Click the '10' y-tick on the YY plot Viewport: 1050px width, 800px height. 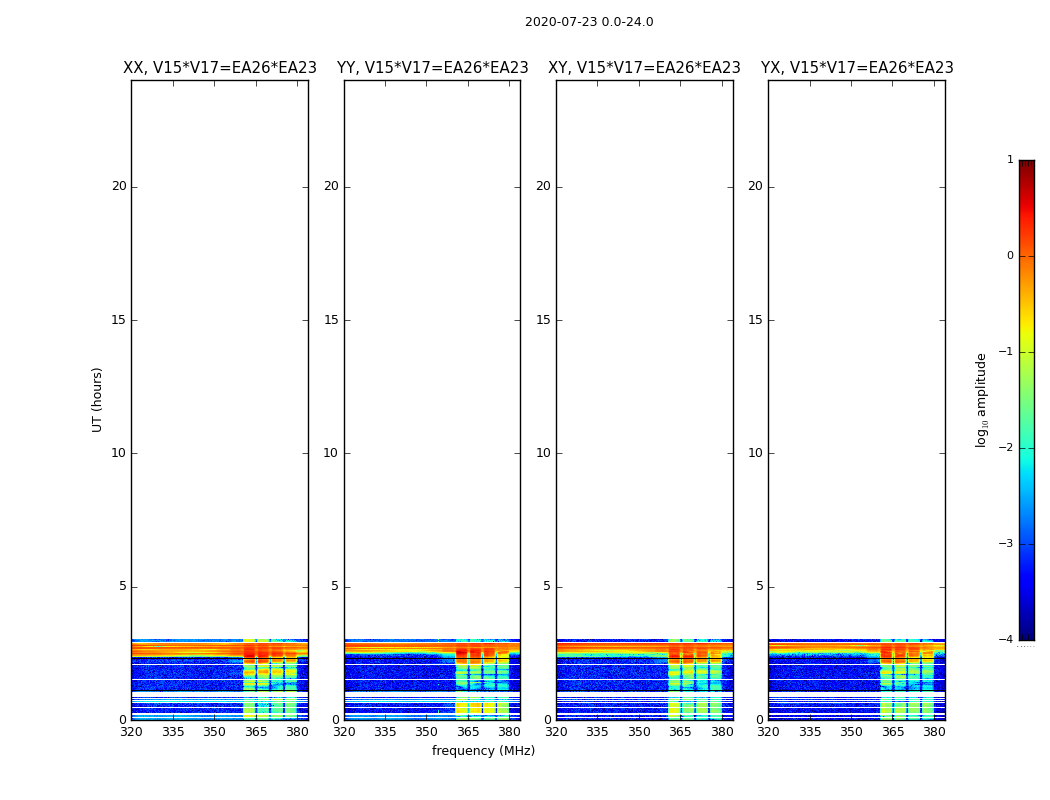click(331, 453)
